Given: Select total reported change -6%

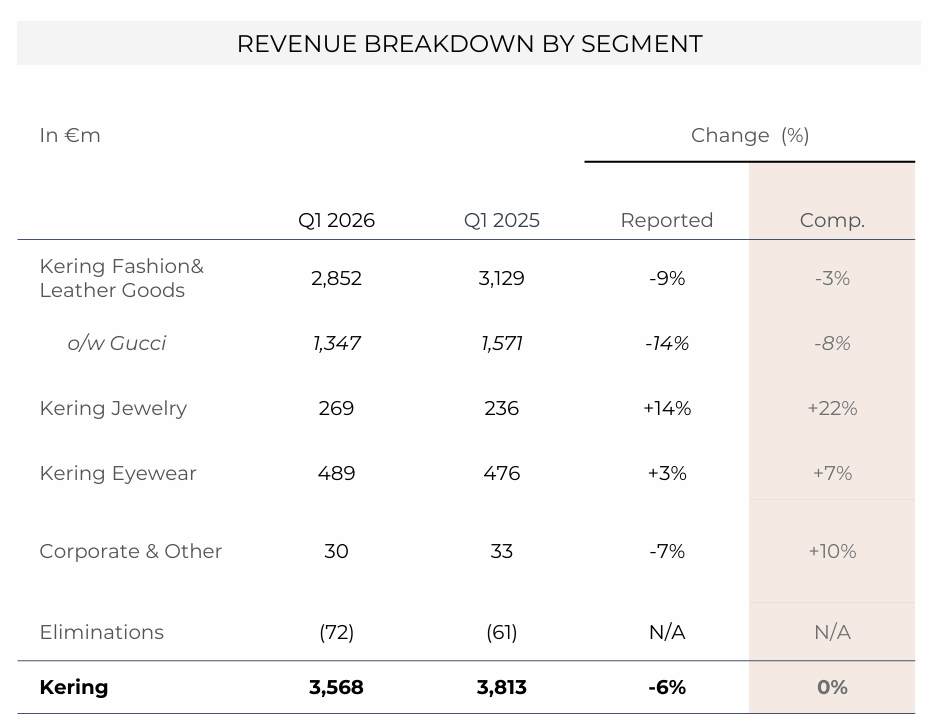Looking at the screenshot, I should 667,687.
